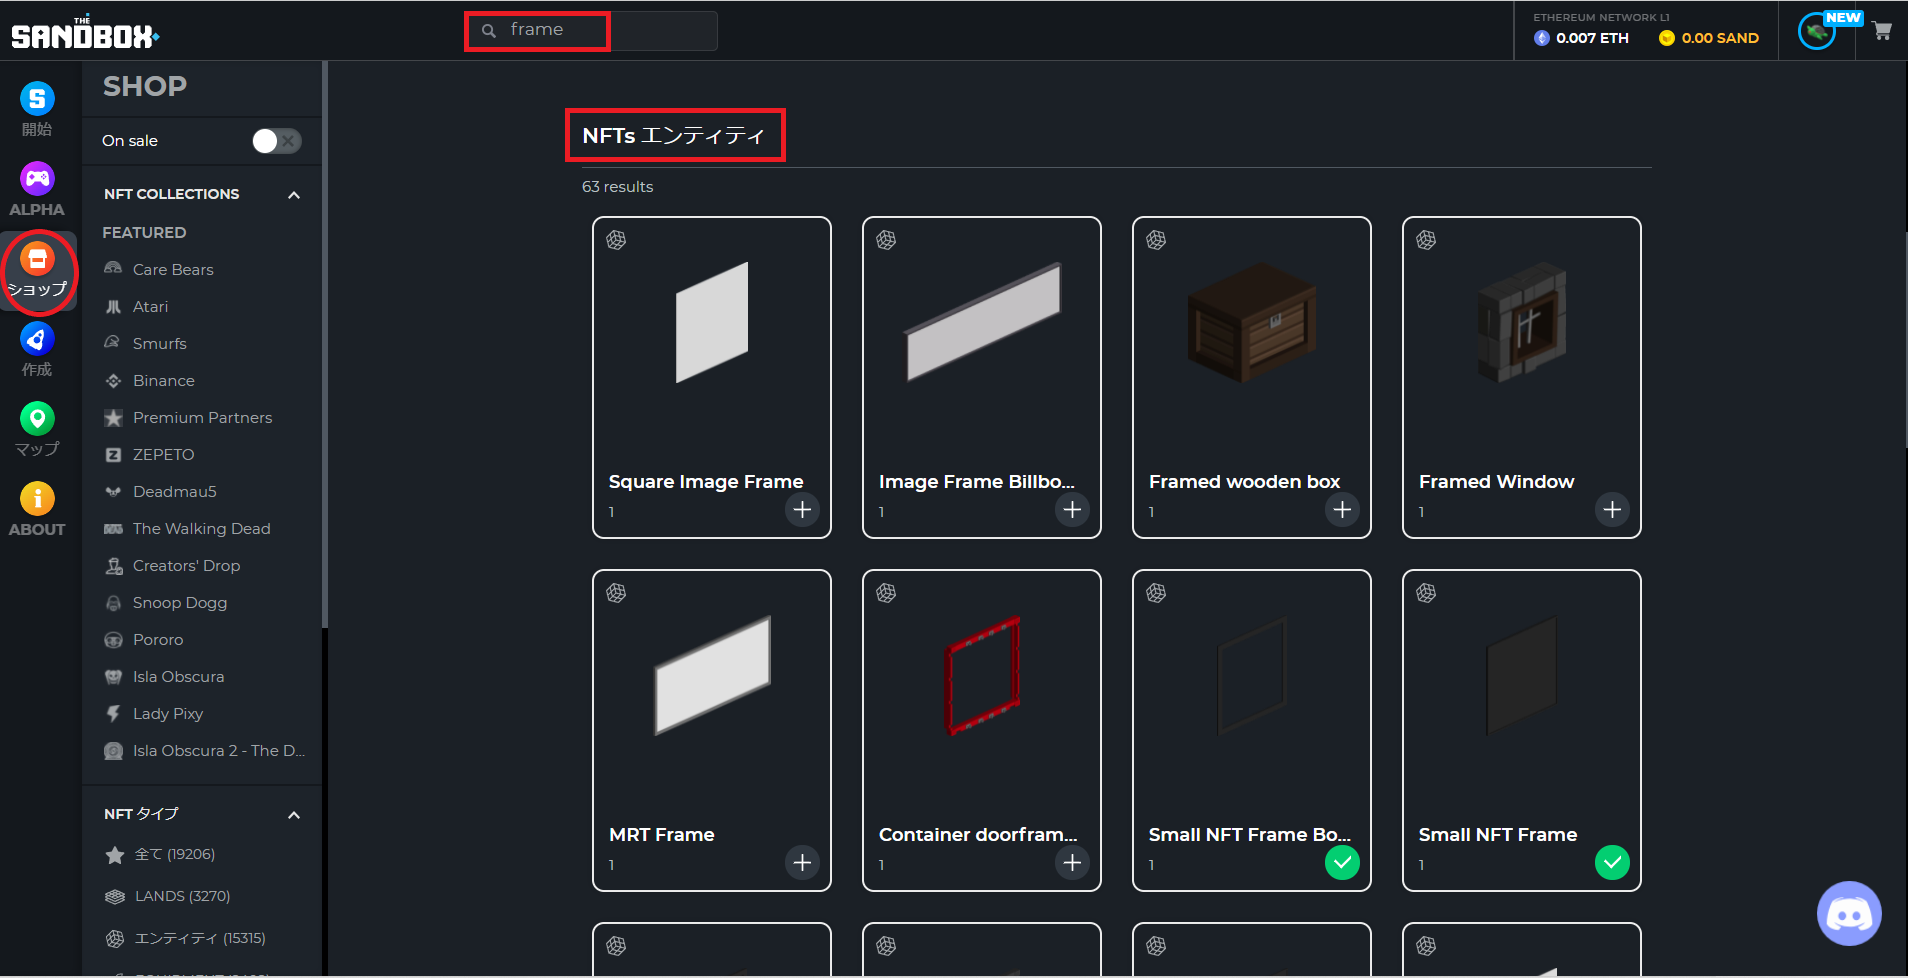Add Framed Window with plus icon
Viewport: 1908px width, 978px height.
[1612, 510]
